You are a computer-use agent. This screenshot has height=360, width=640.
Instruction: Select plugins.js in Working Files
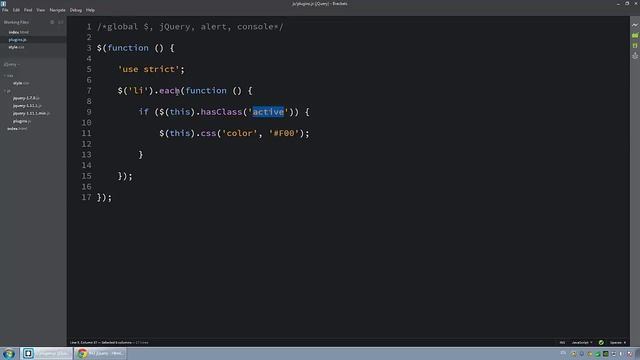[x=18, y=40]
